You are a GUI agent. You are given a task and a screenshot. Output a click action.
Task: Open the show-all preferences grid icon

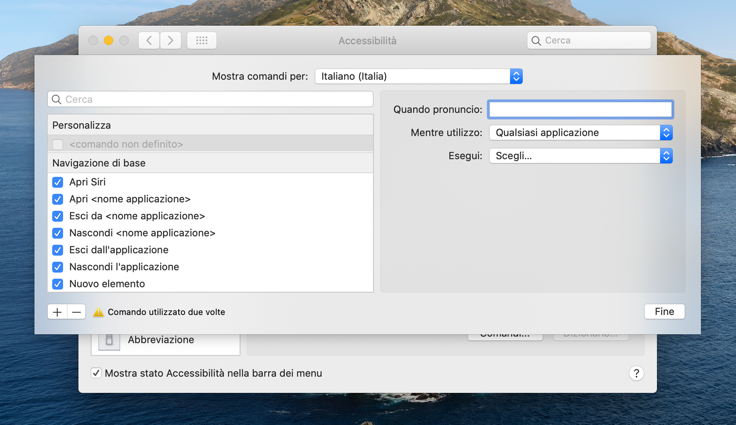coord(202,40)
